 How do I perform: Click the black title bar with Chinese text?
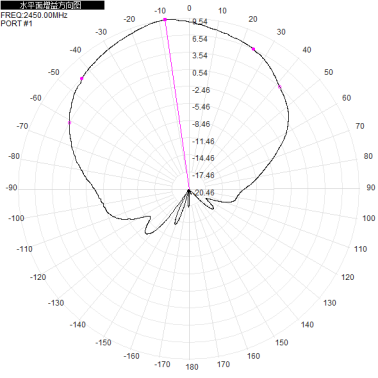click(53, 5)
